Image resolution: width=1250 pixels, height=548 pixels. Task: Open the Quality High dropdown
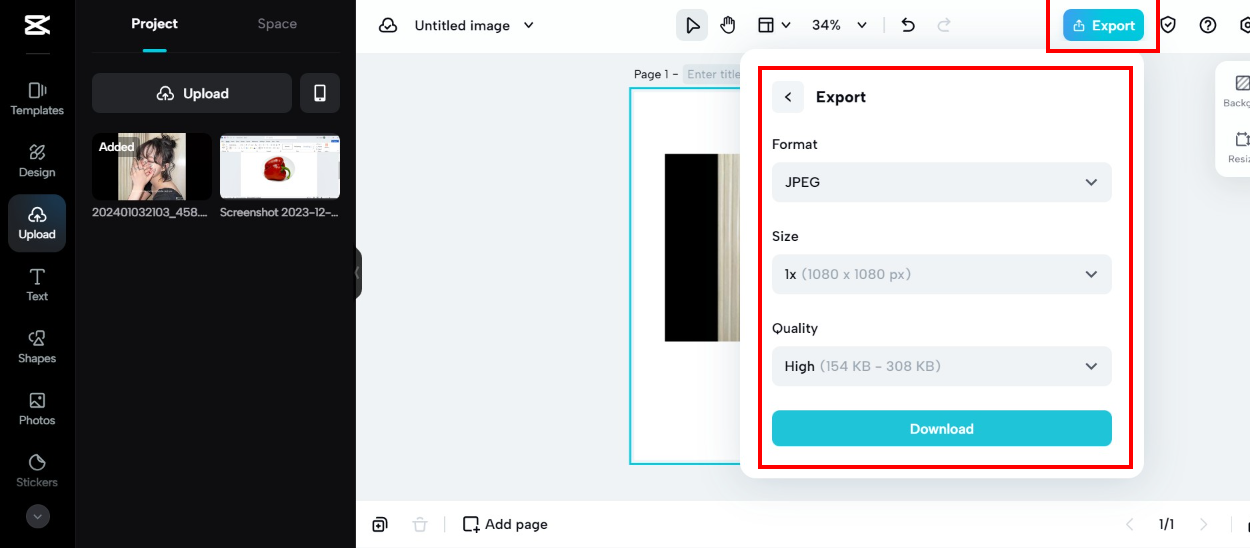coord(942,366)
